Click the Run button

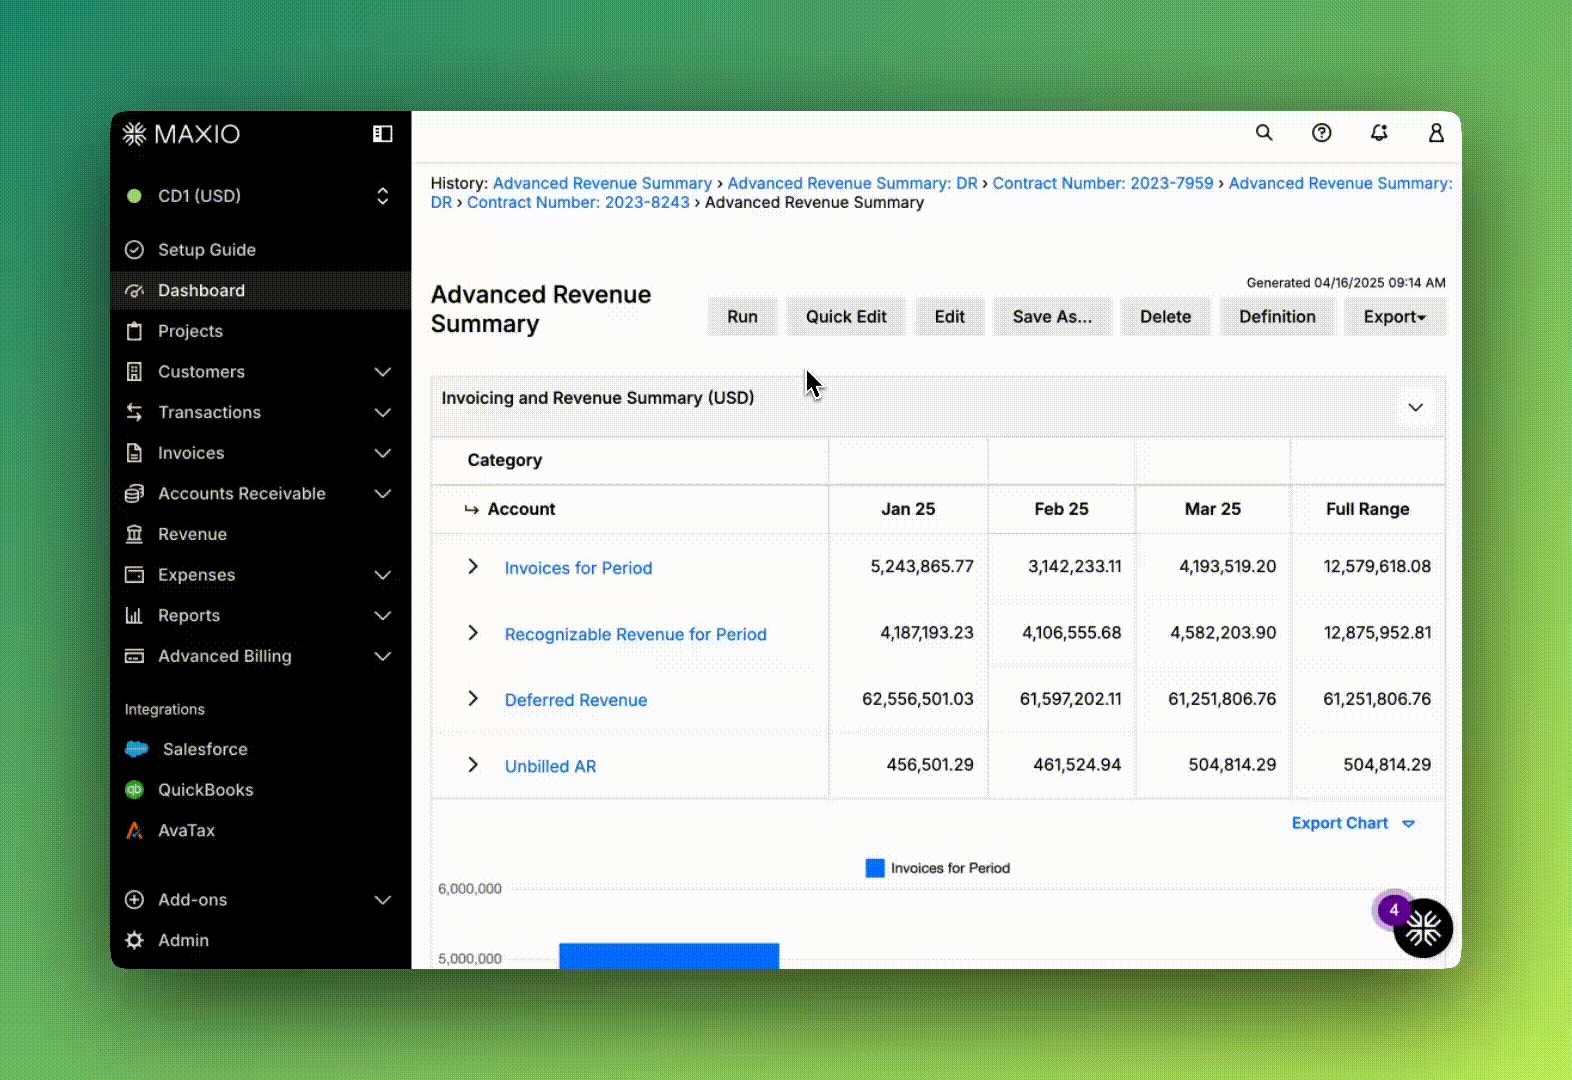(x=742, y=317)
